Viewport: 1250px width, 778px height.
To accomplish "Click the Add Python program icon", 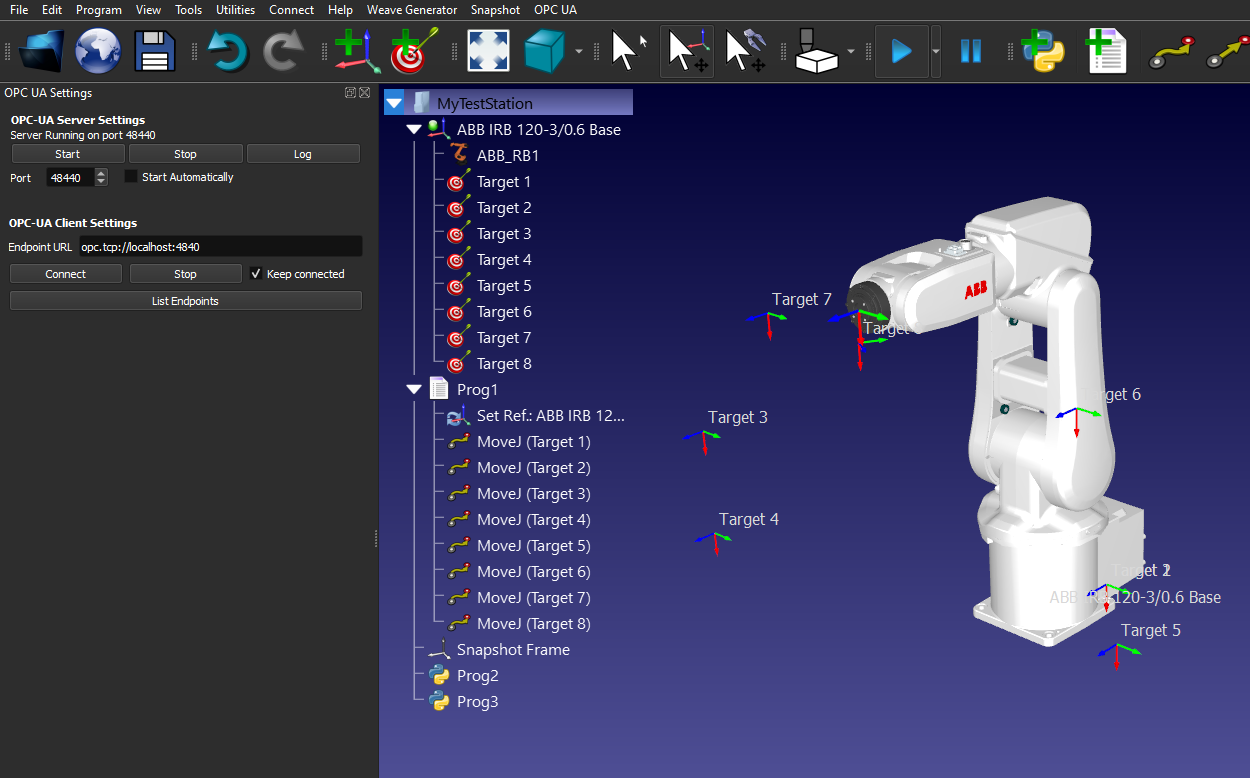I will tap(1043, 51).
